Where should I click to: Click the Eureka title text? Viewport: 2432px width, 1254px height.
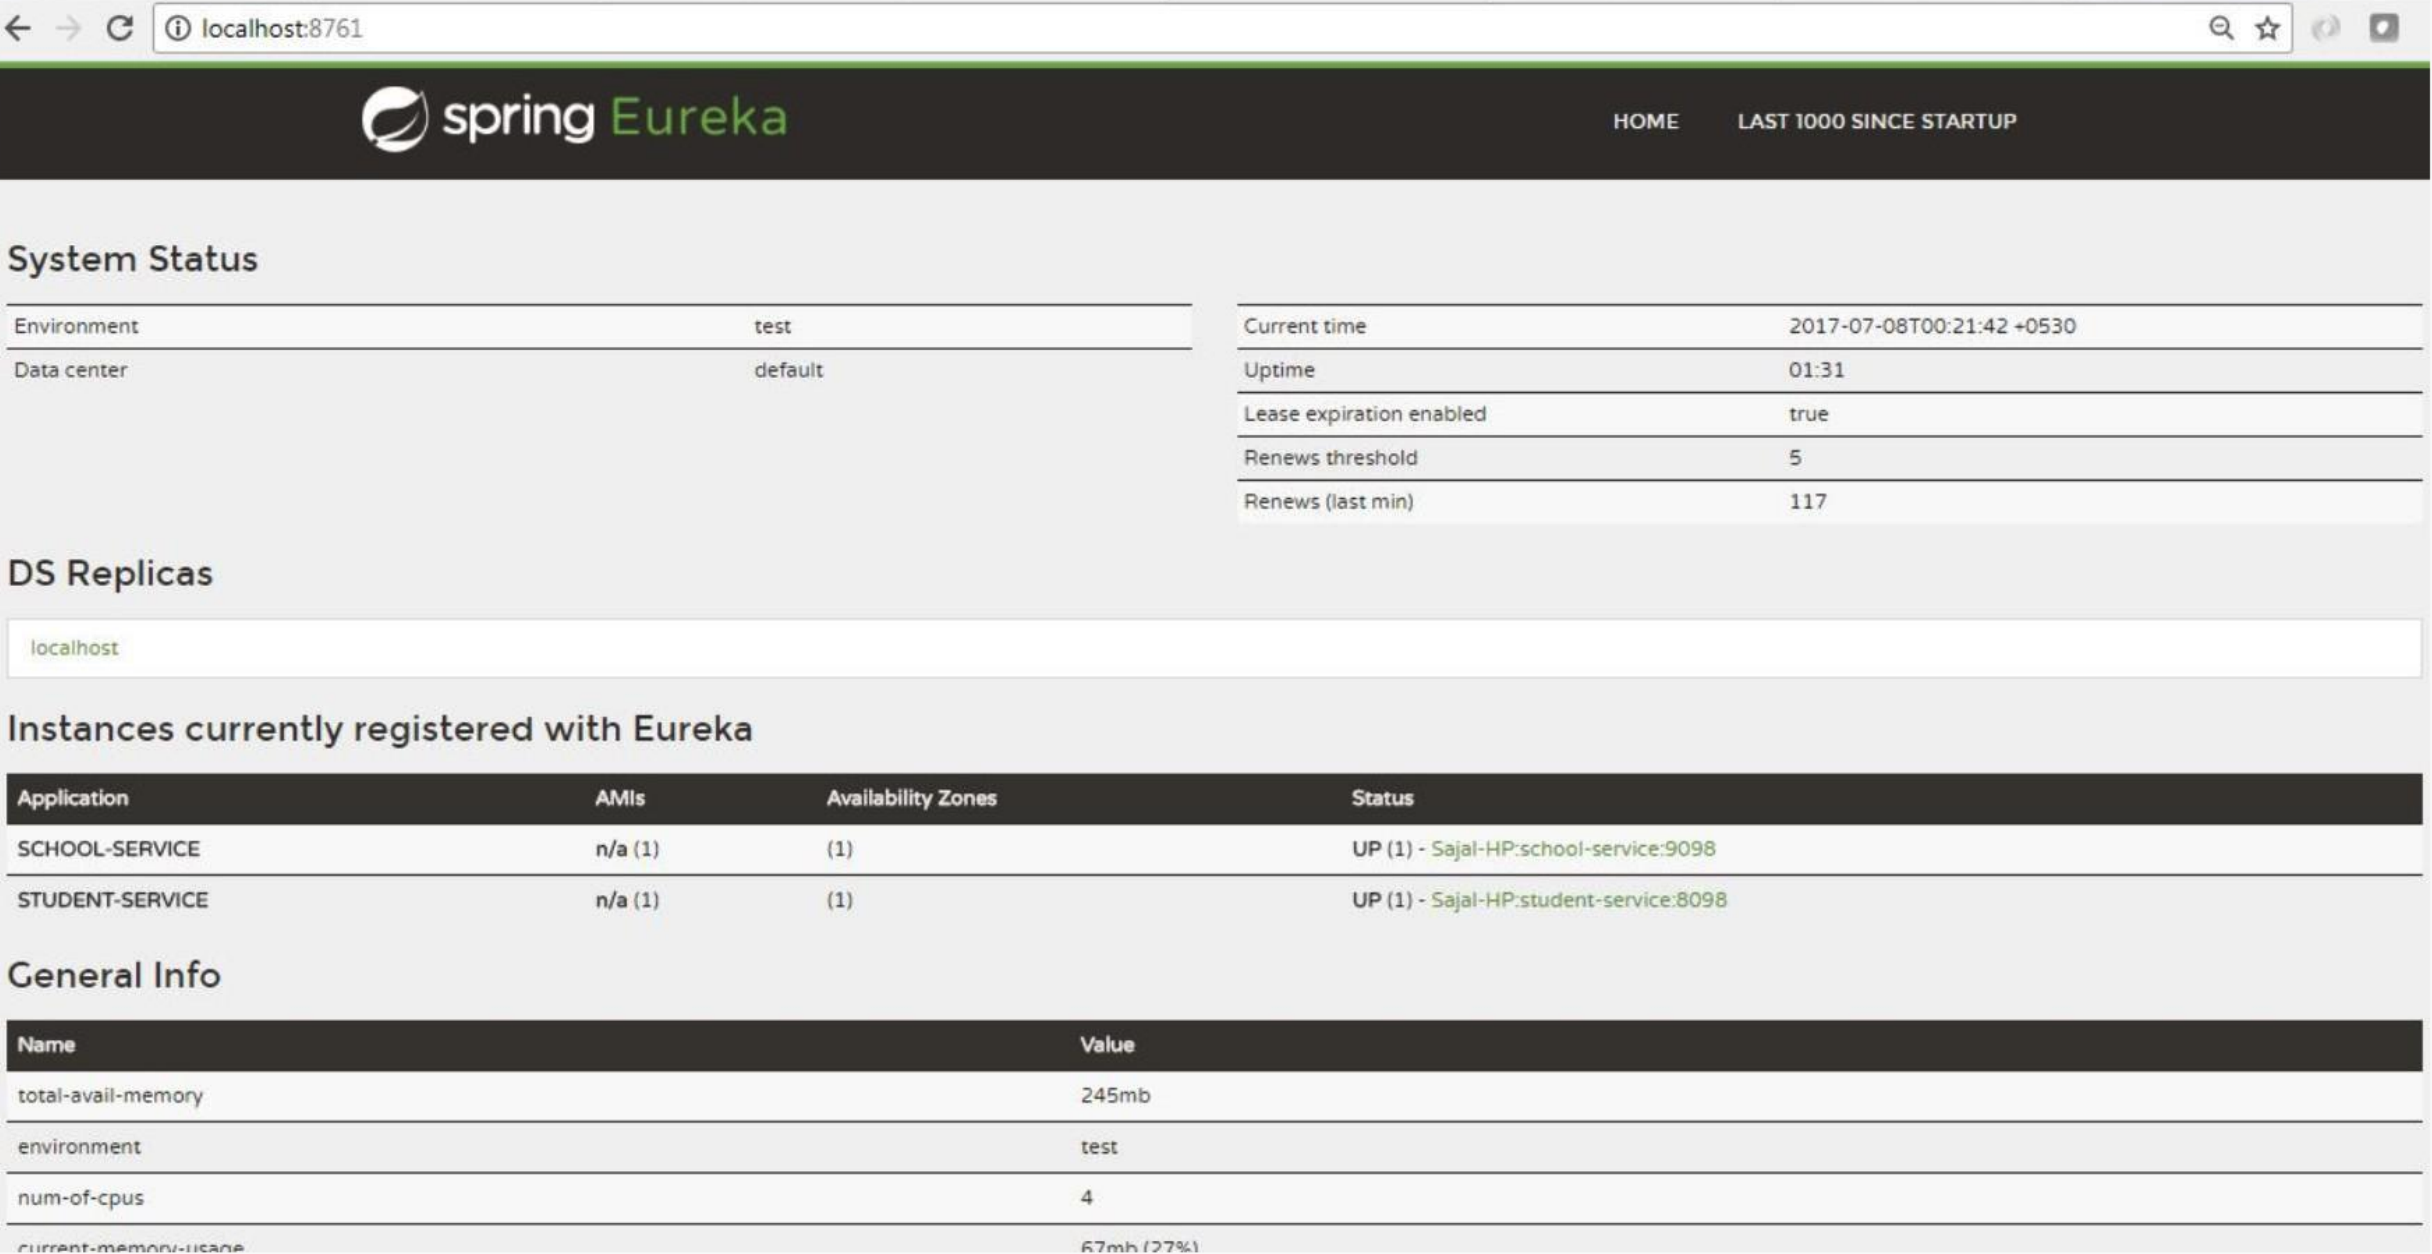[x=698, y=118]
